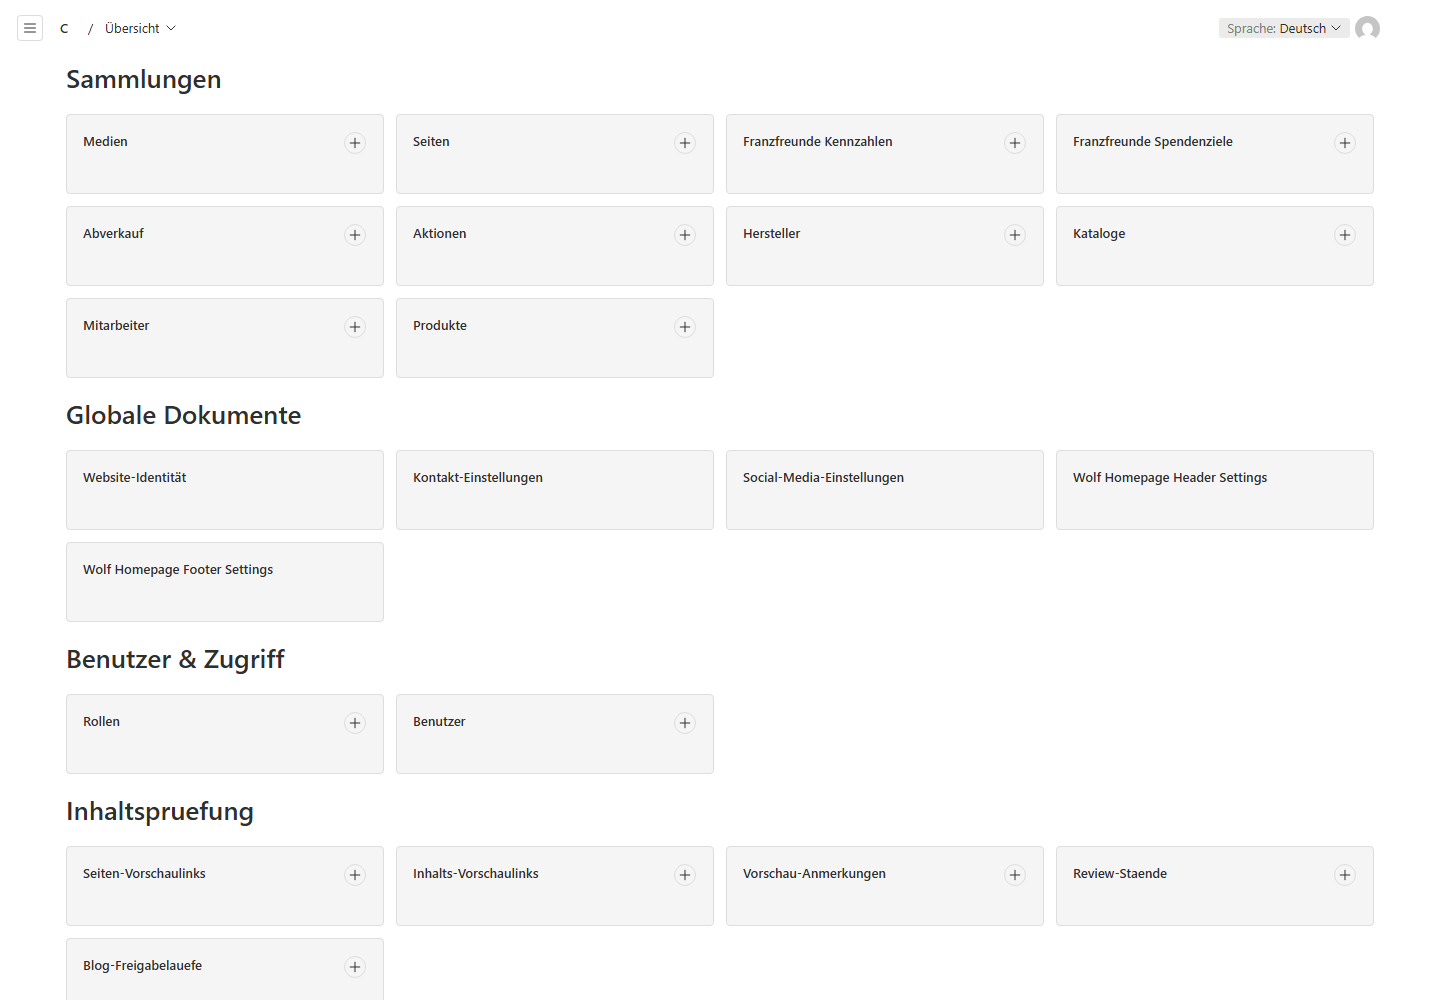Open Social-Media-Einstellungen document
The image size is (1440, 1000).
coord(885,490)
